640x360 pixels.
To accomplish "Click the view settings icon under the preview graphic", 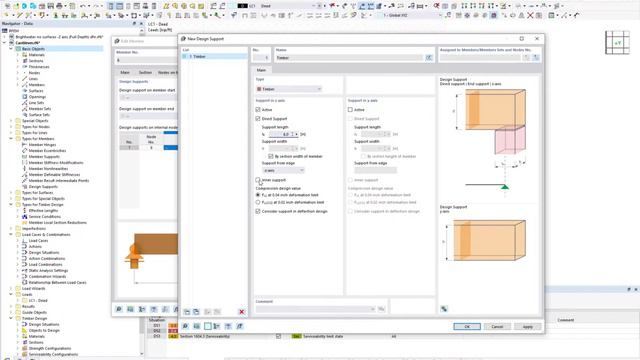I will 444,309.
